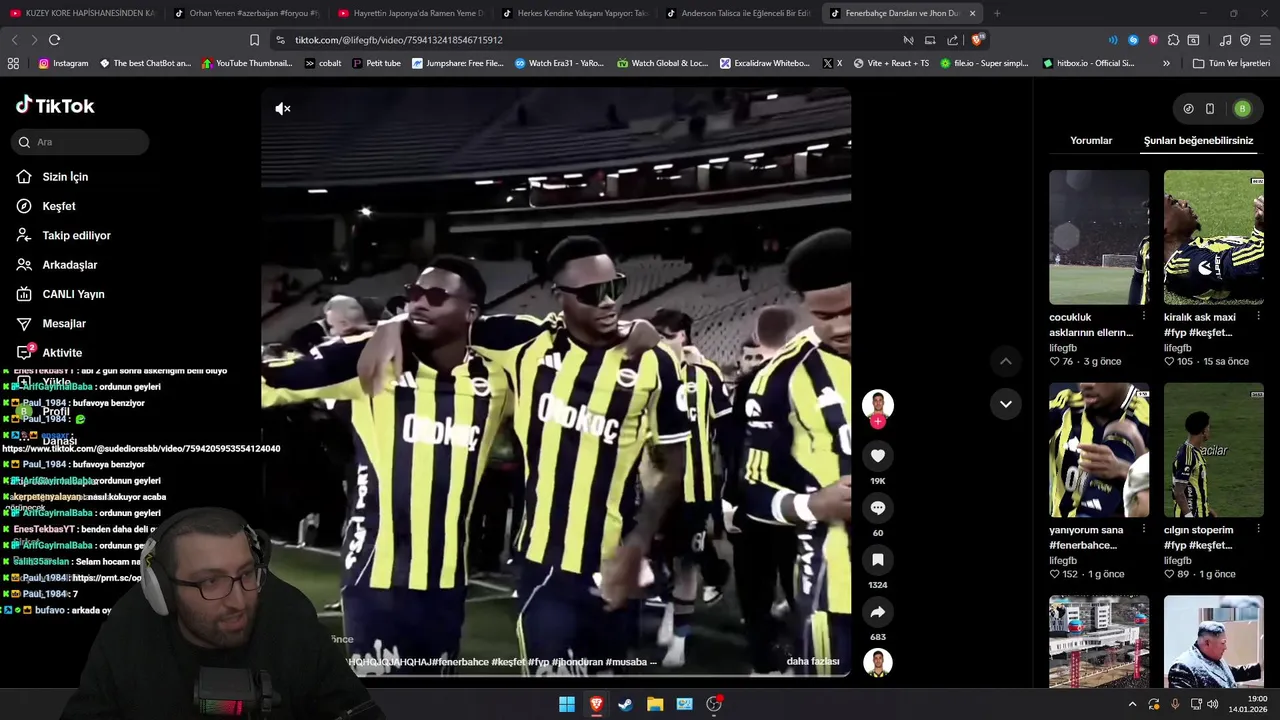Switch to 'Orhan Yenen #azerbaijan' tab
1280x720 pixels.
click(x=247, y=13)
